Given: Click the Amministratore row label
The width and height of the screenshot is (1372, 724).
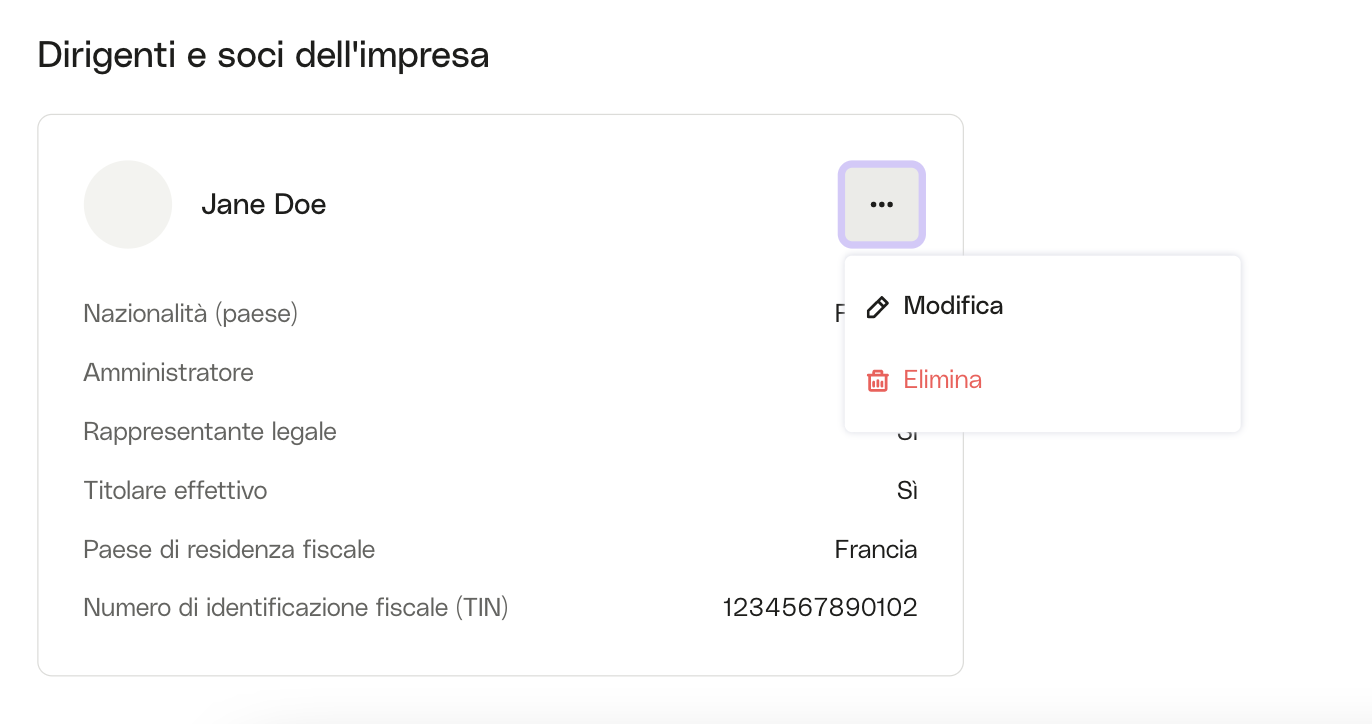Looking at the screenshot, I should point(168,373).
